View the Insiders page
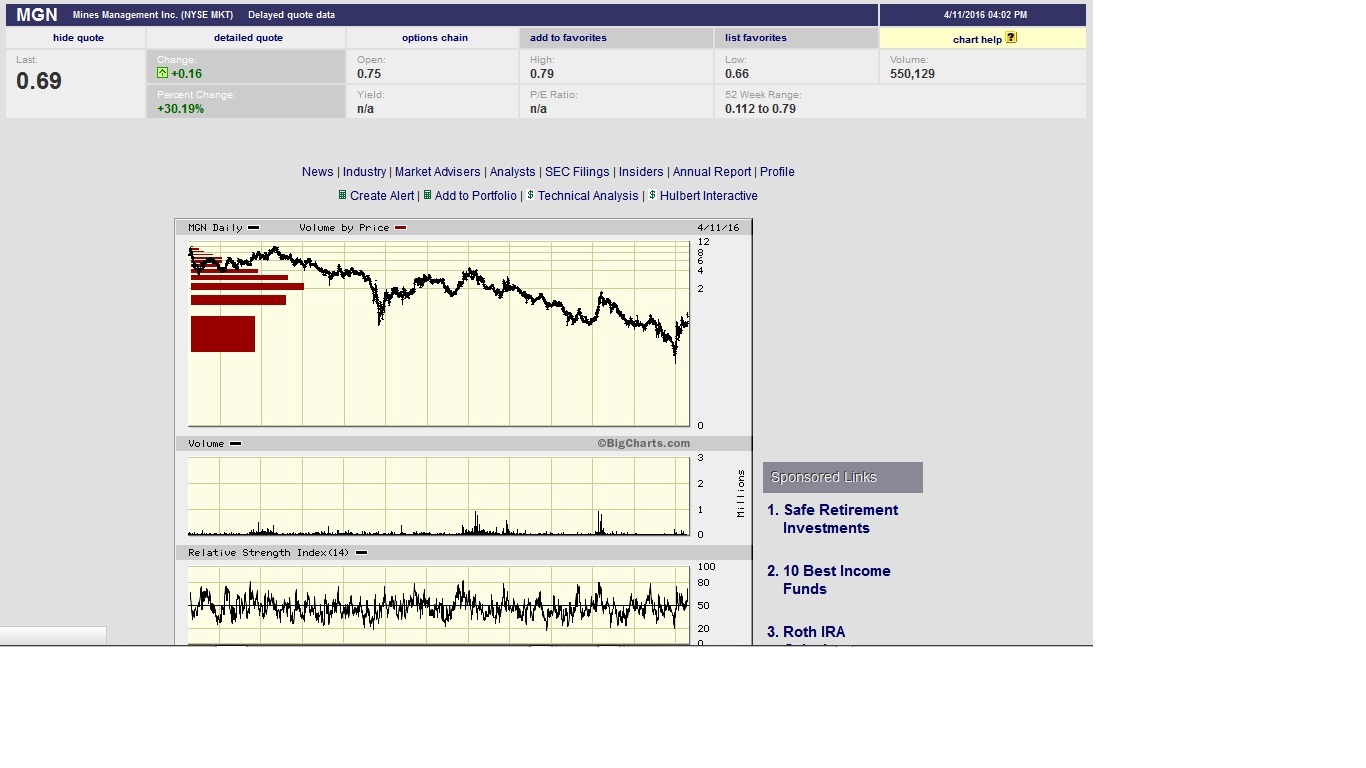Viewport: 1366px width, 768px height. (641, 172)
